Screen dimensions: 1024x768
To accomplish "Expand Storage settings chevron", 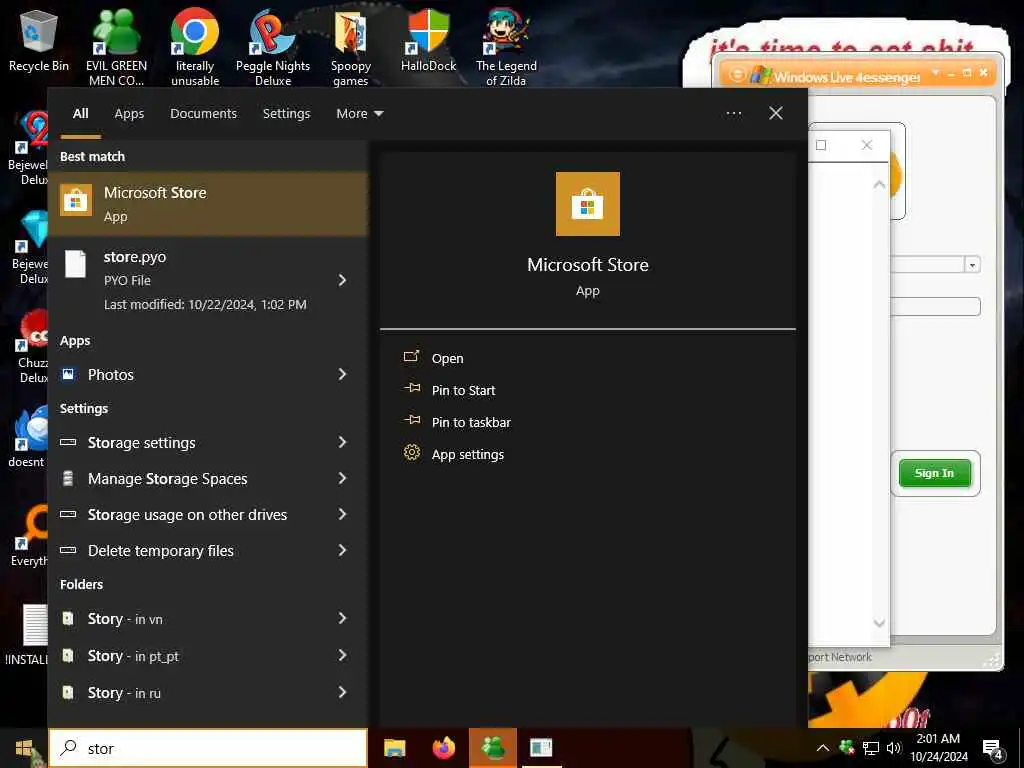I will point(342,443).
